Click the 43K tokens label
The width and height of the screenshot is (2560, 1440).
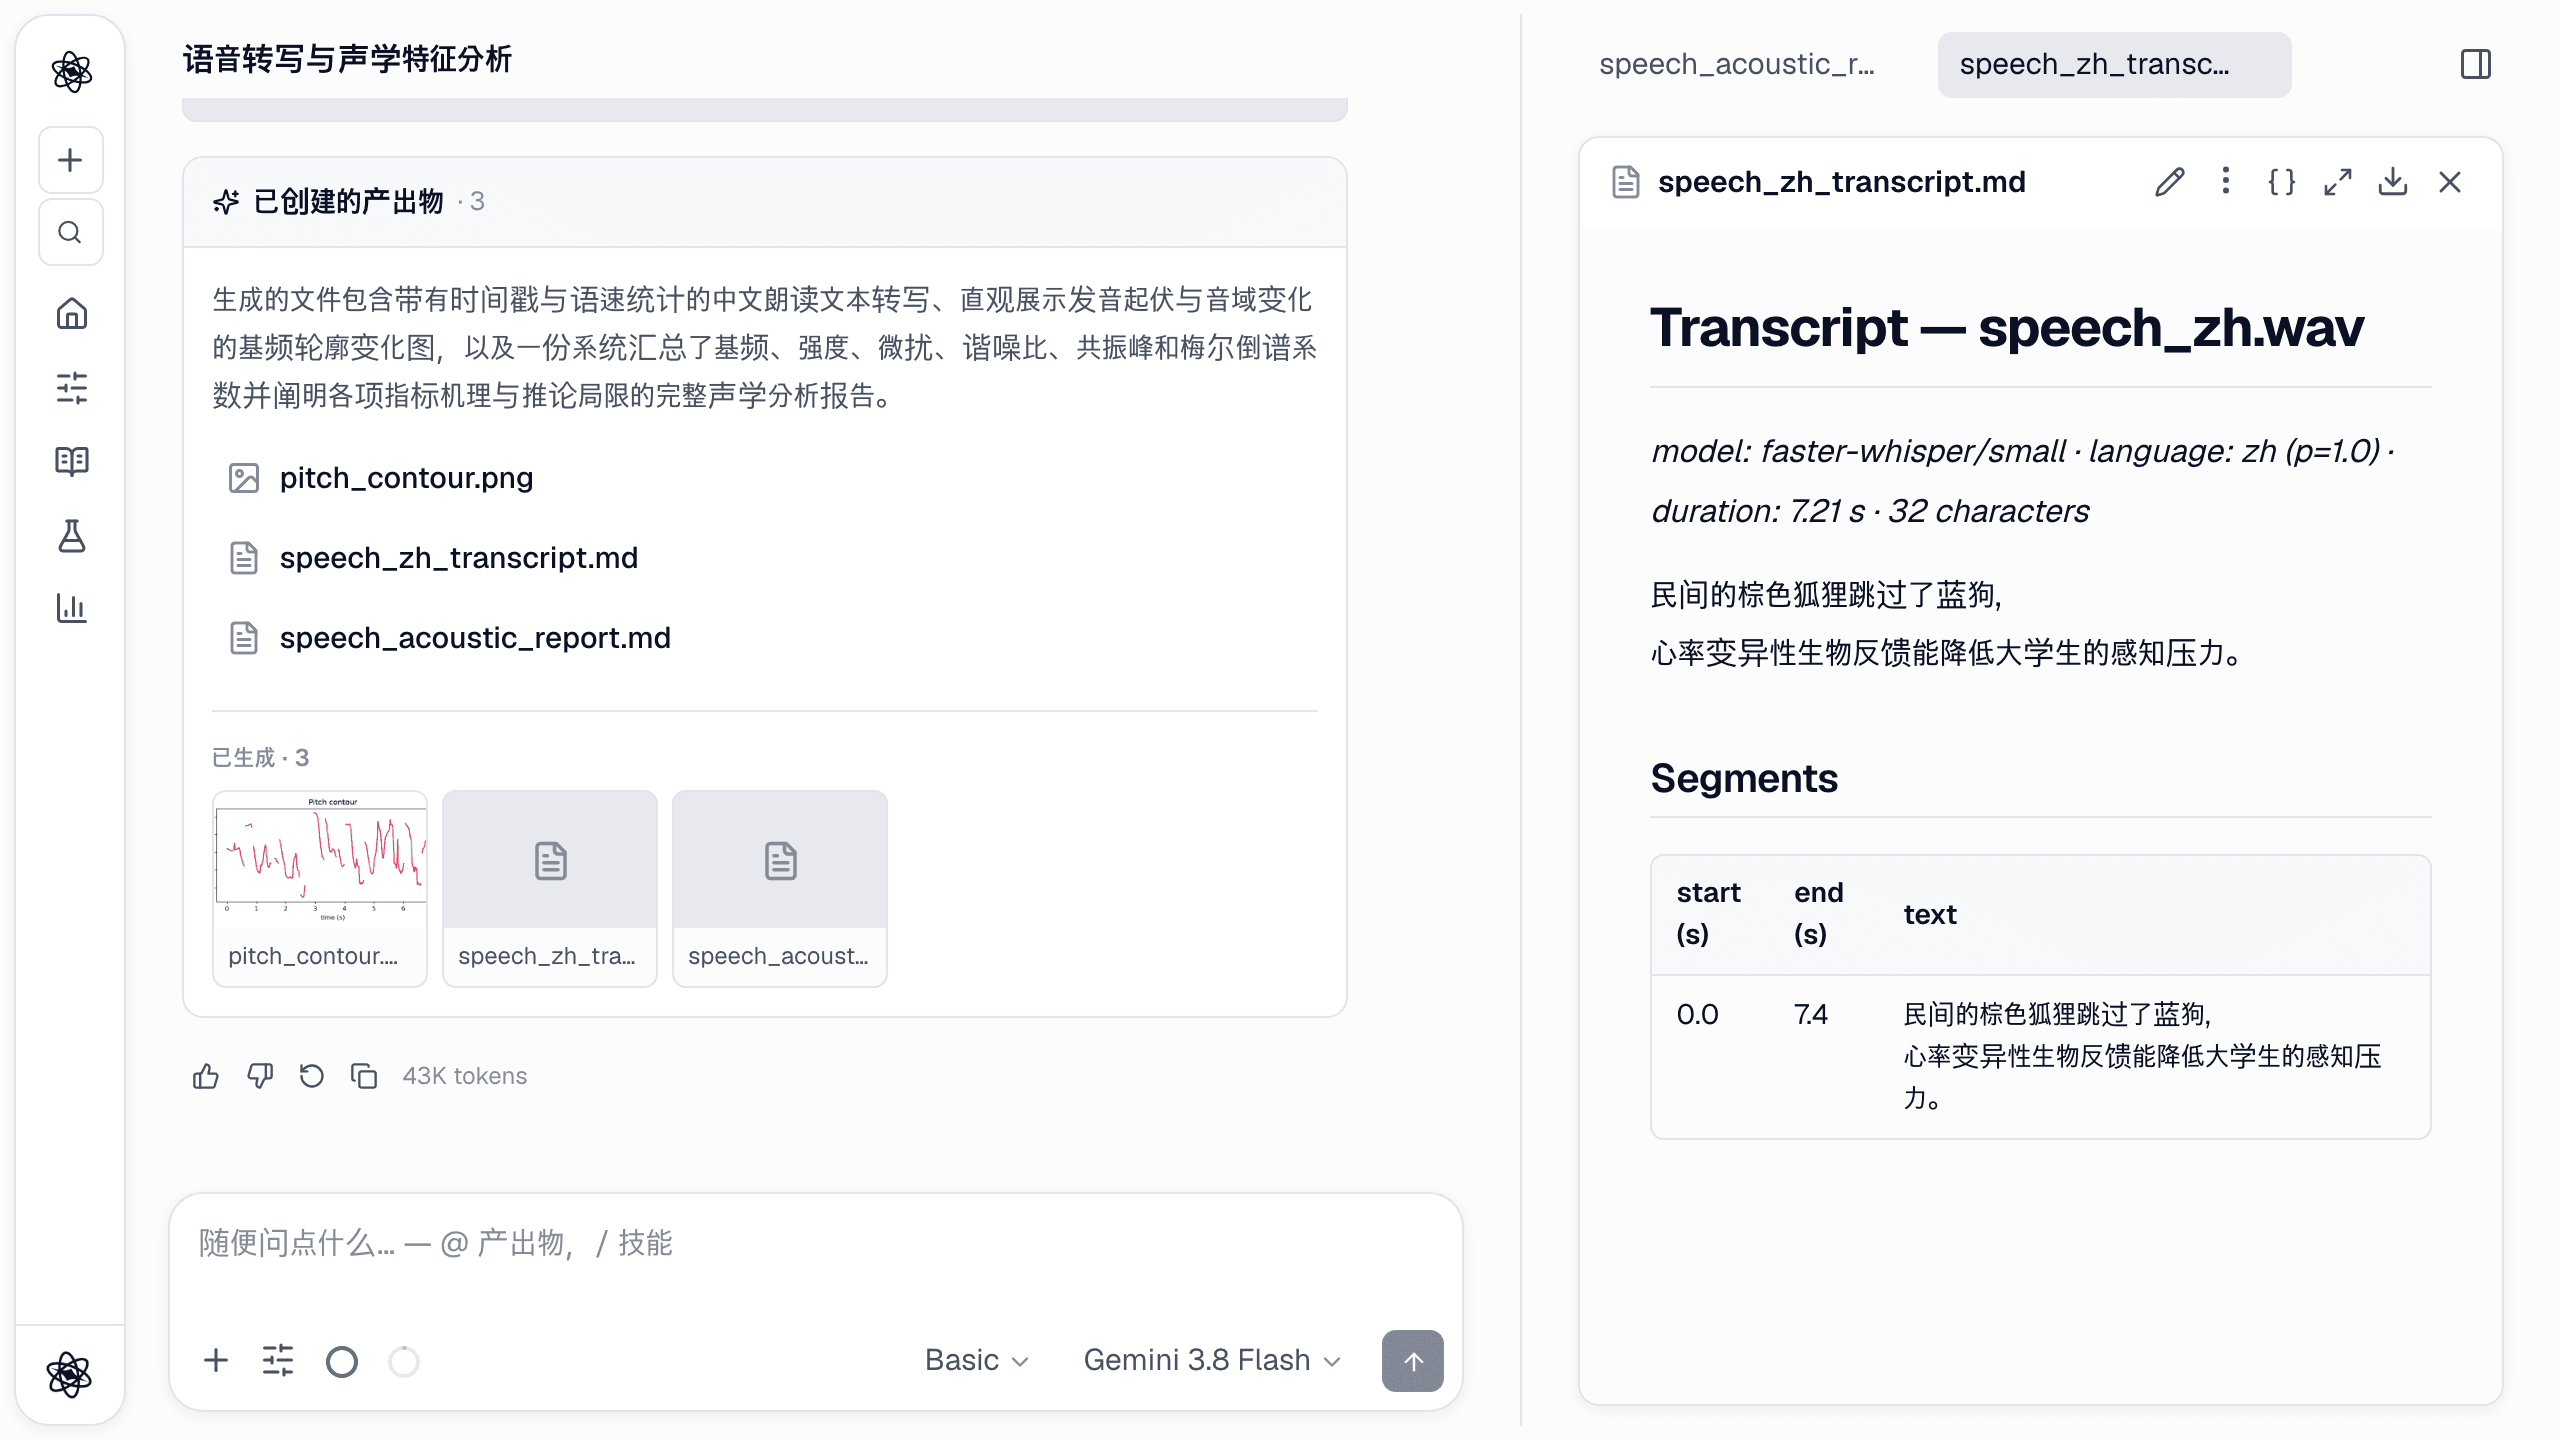click(464, 1076)
